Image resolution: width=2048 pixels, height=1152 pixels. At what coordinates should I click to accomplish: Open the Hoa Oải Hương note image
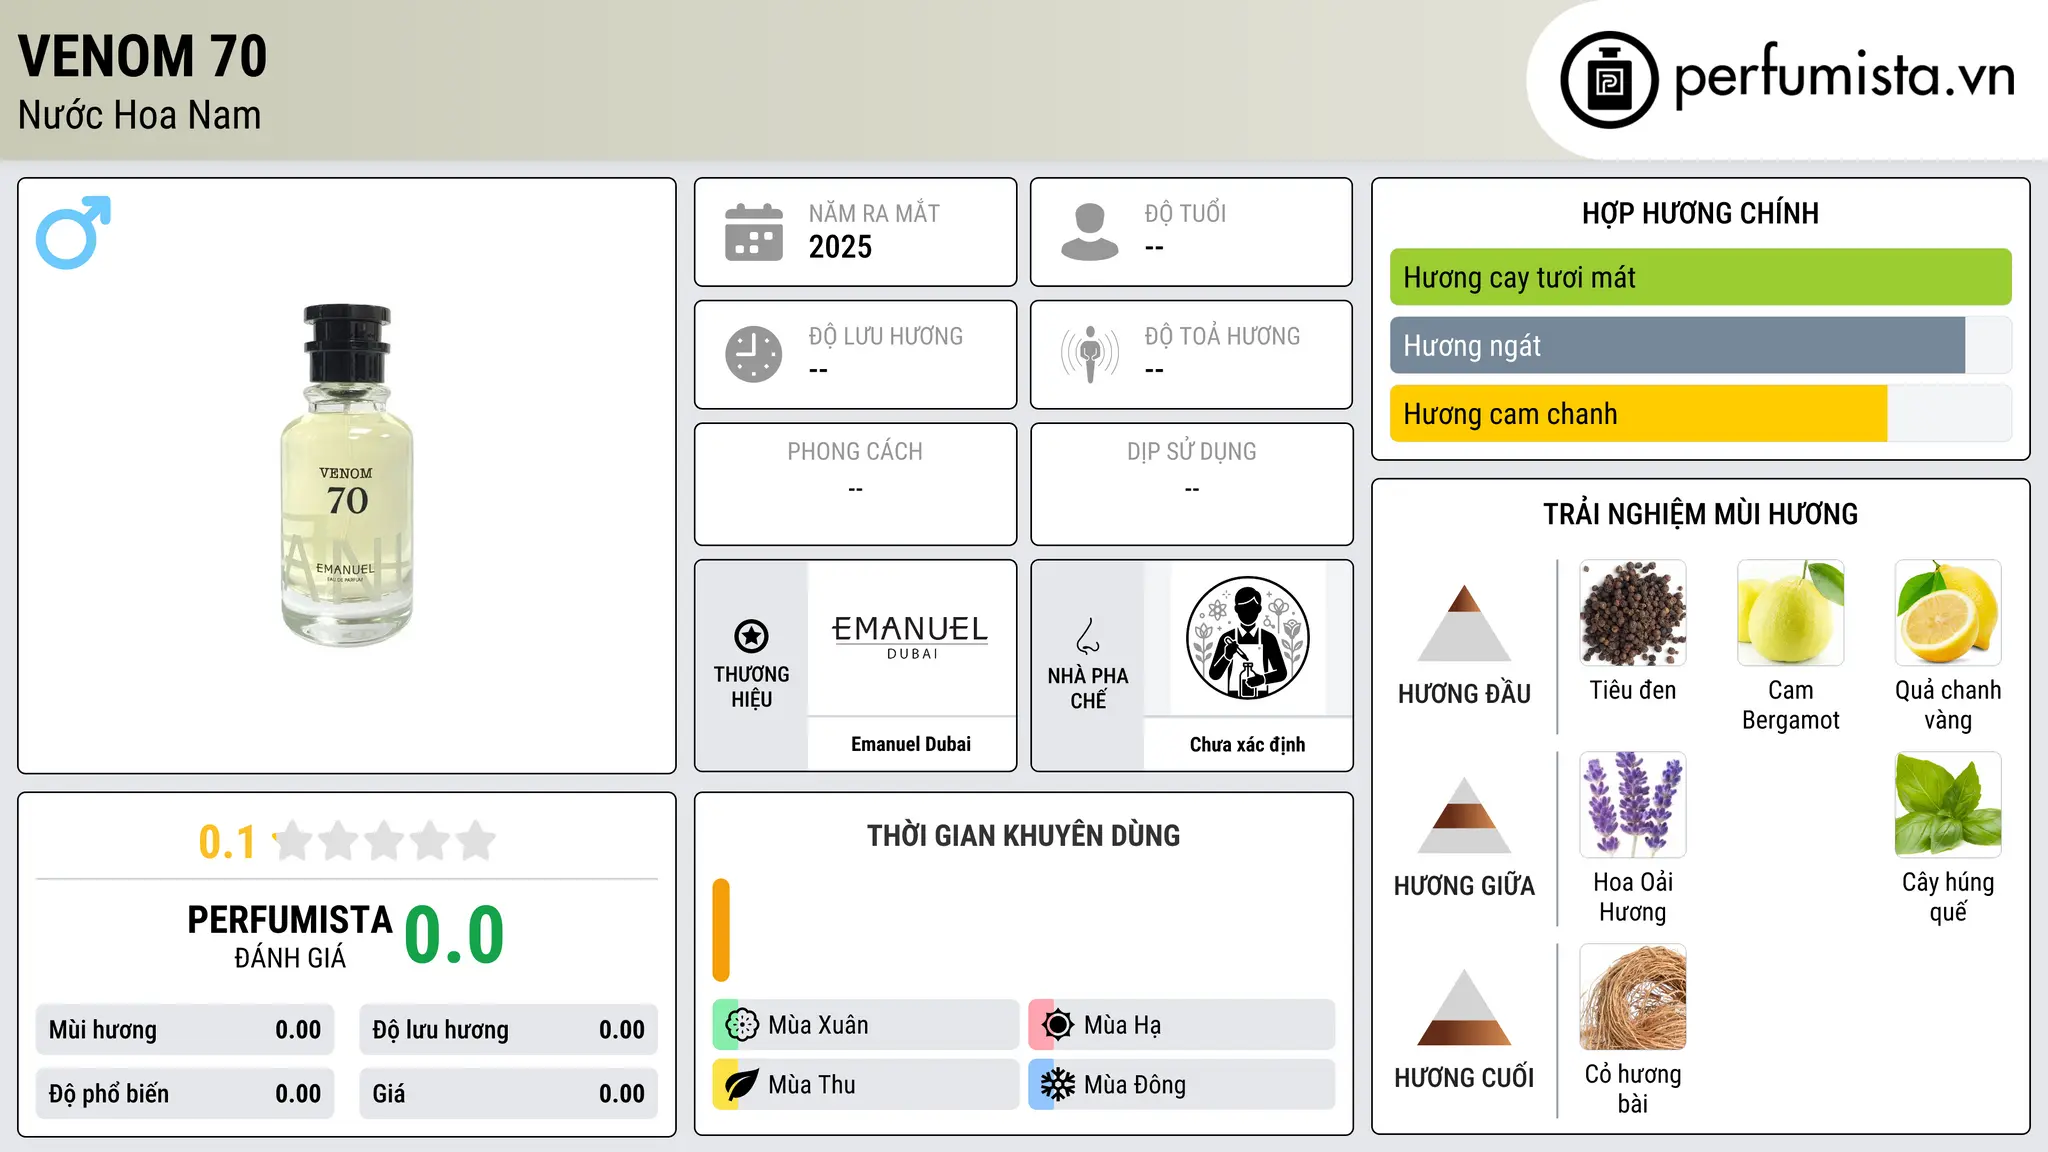pyautogui.click(x=1633, y=805)
